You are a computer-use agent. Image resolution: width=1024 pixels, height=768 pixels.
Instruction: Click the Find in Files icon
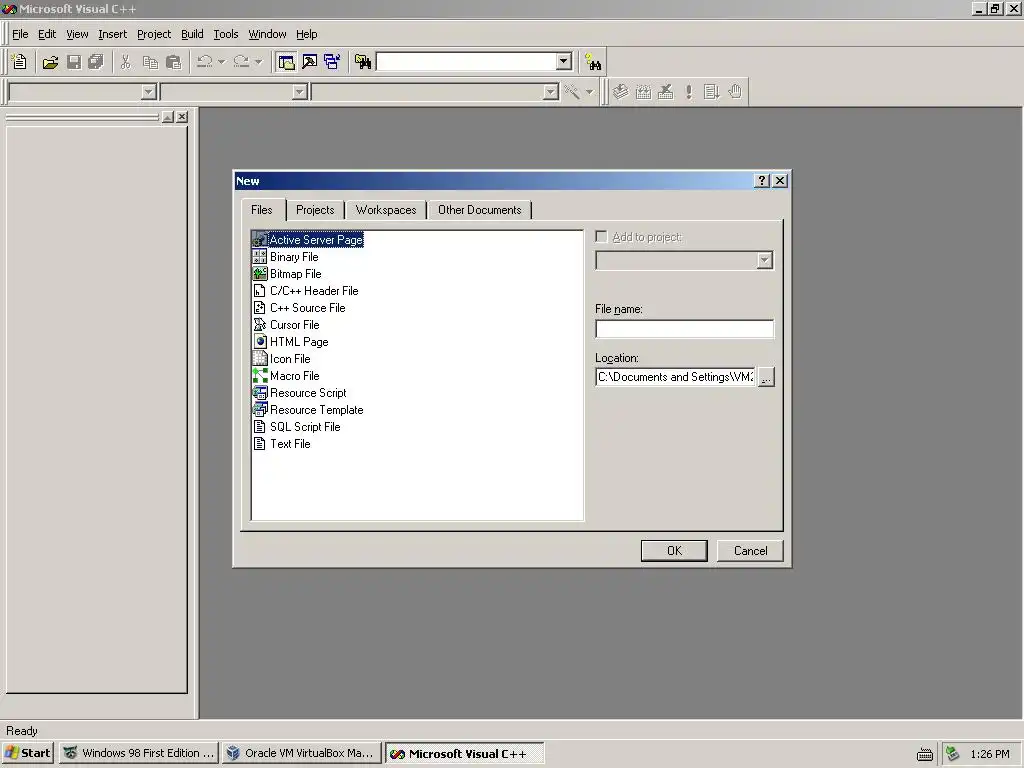click(x=362, y=62)
